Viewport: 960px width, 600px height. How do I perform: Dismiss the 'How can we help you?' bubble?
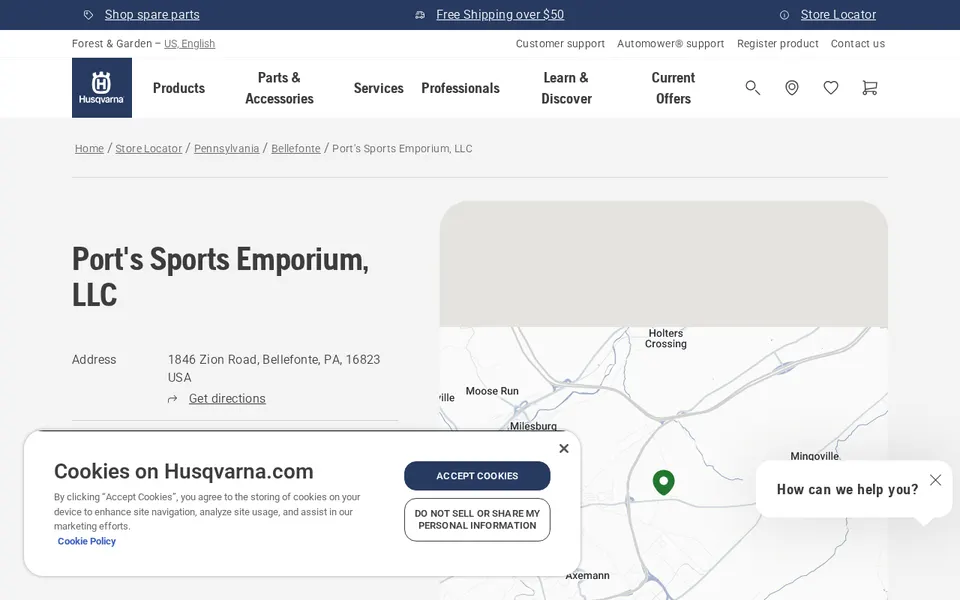click(x=936, y=480)
